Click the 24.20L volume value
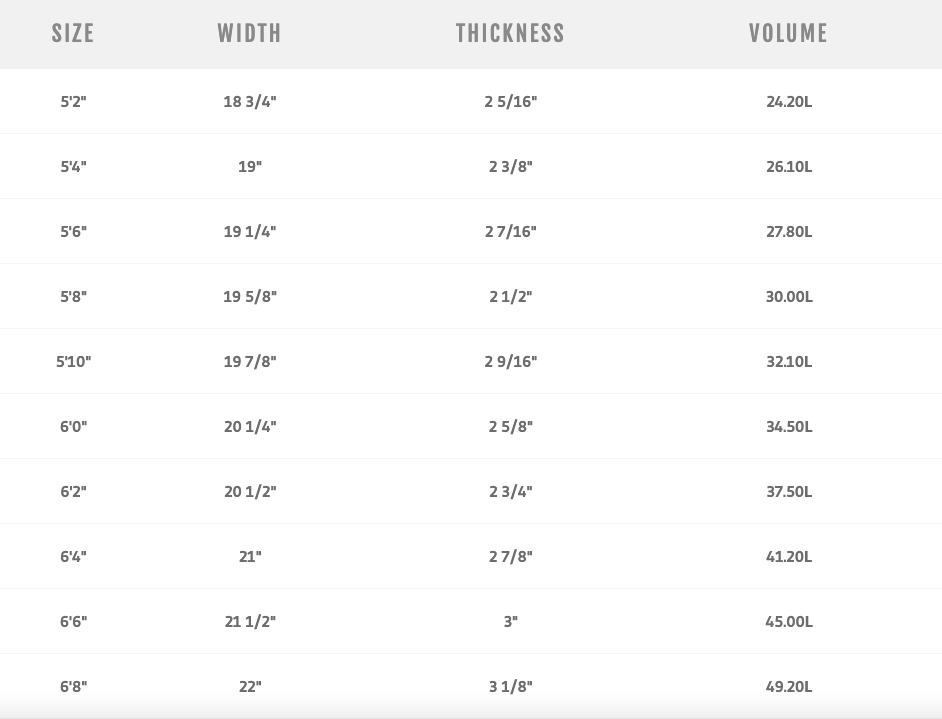942x719 pixels. [x=789, y=101]
